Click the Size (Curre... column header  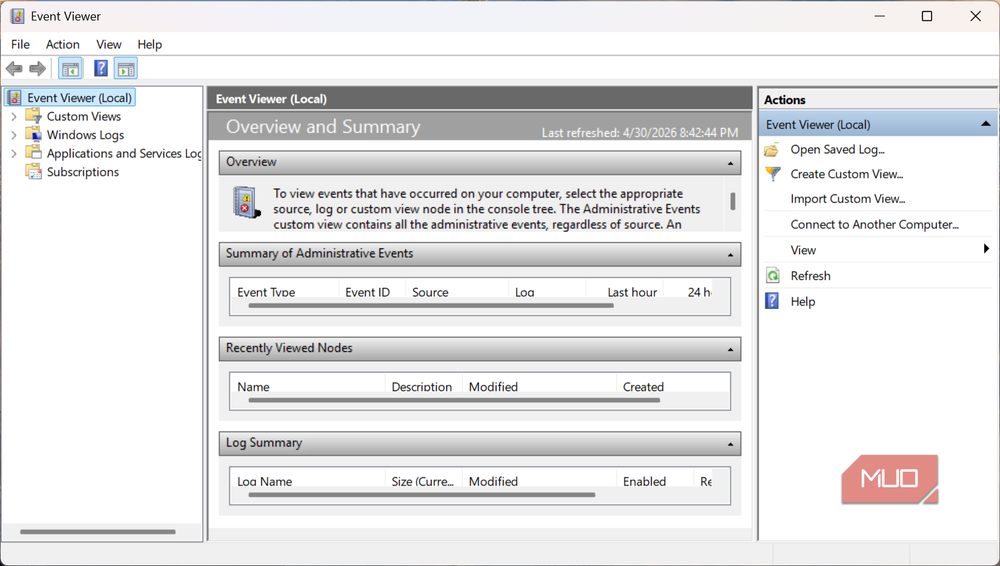point(423,480)
